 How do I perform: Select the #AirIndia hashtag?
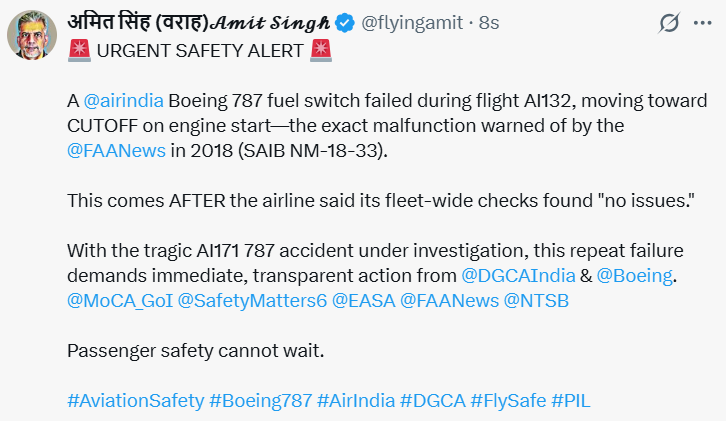click(x=356, y=401)
